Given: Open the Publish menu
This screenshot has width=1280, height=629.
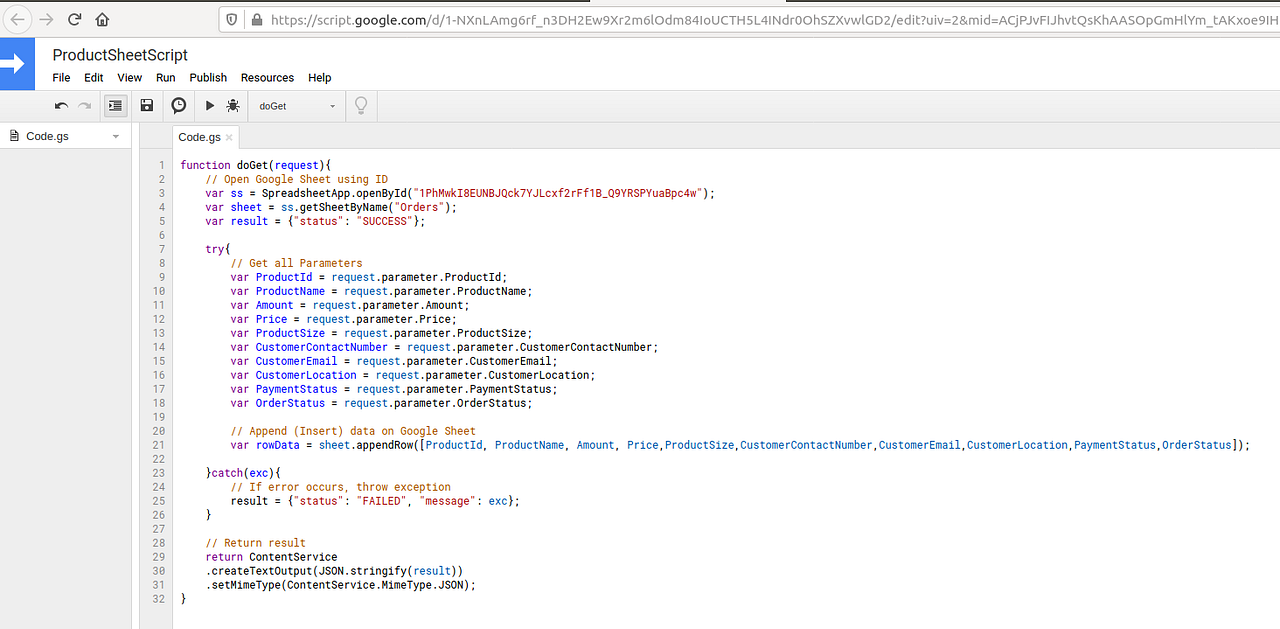Looking at the screenshot, I should [x=207, y=77].
